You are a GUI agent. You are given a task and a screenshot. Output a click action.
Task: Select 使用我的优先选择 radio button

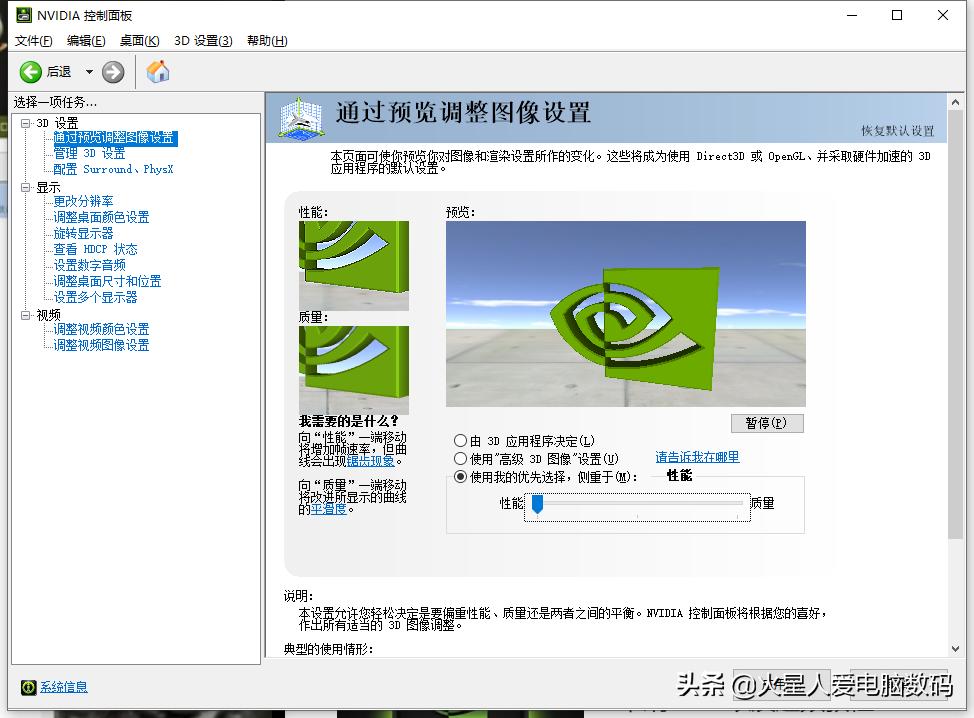pos(463,476)
